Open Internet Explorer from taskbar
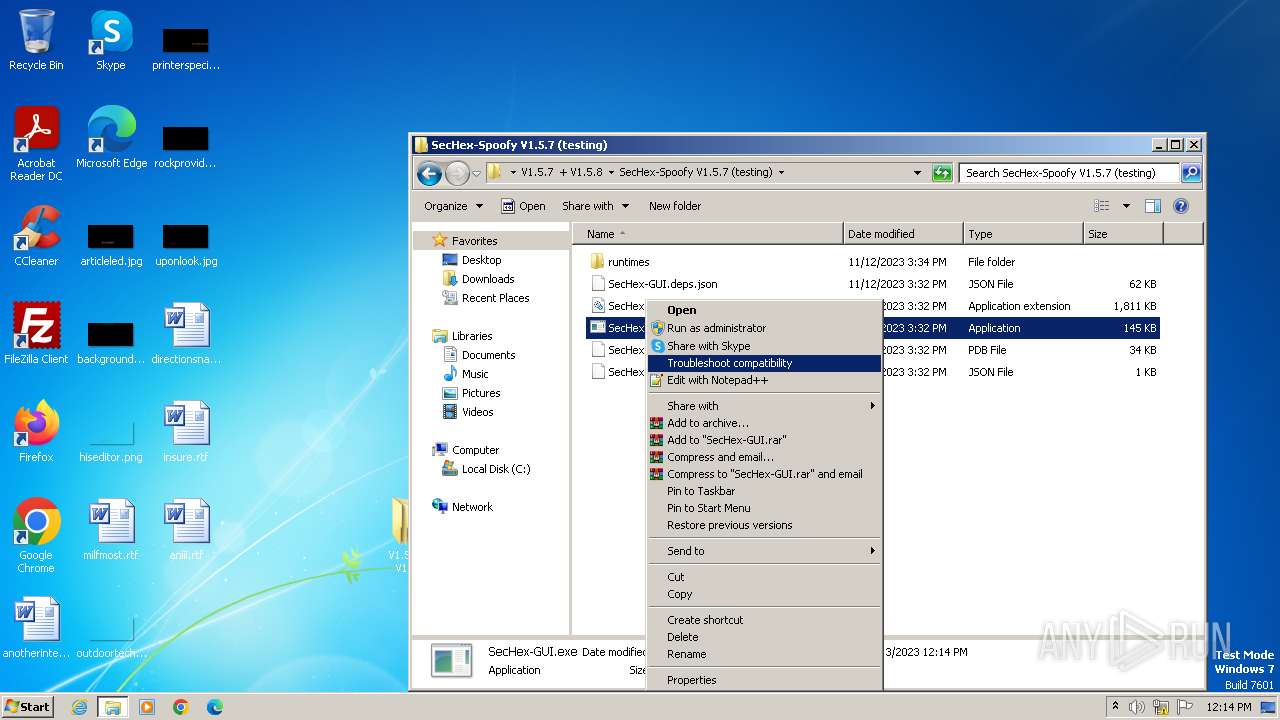1280x720 pixels. [79, 707]
